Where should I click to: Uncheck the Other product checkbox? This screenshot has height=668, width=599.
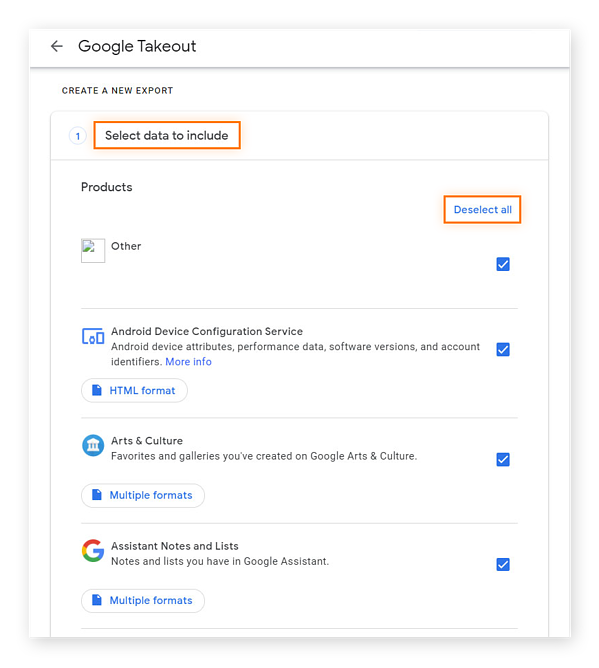[503, 264]
